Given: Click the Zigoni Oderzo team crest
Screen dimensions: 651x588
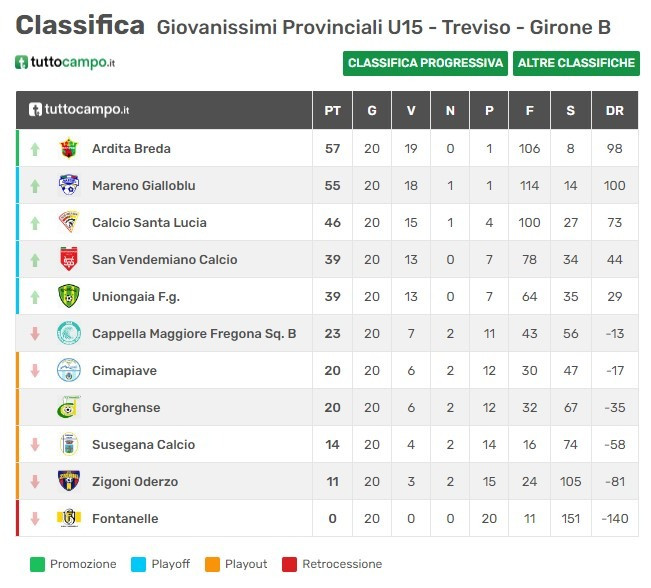Looking at the screenshot, I should pyautogui.click(x=68, y=482).
